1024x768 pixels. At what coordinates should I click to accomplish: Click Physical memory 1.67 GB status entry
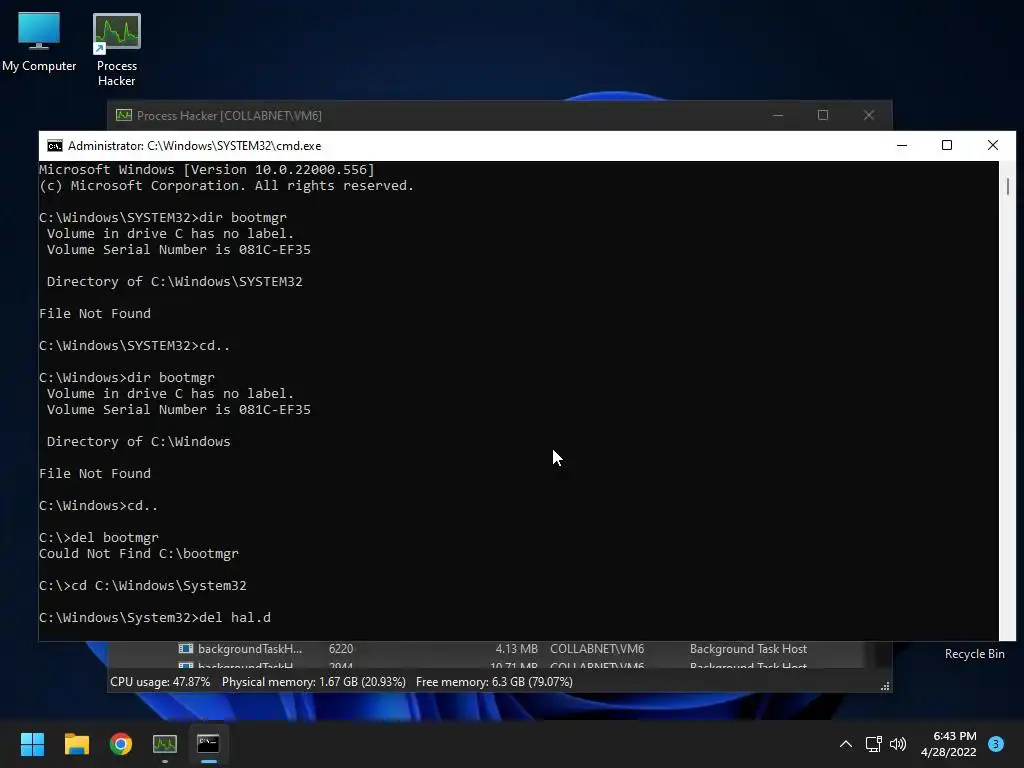pos(313,682)
